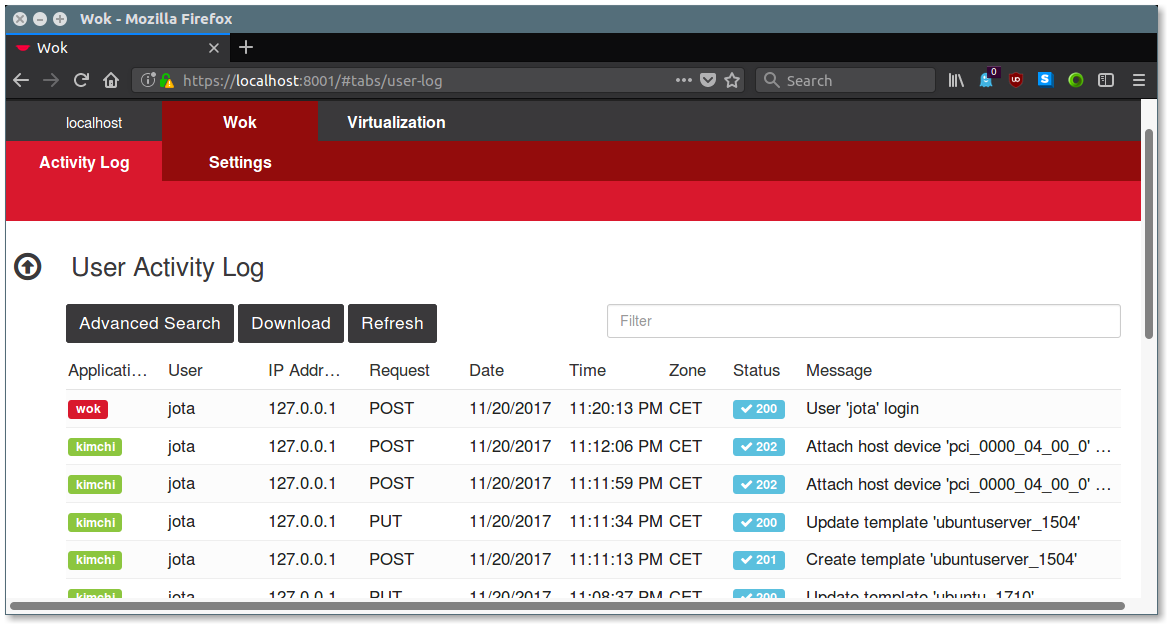Click the blue S extension icon
Viewport: 1167px width, 624px height.
(x=1046, y=79)
